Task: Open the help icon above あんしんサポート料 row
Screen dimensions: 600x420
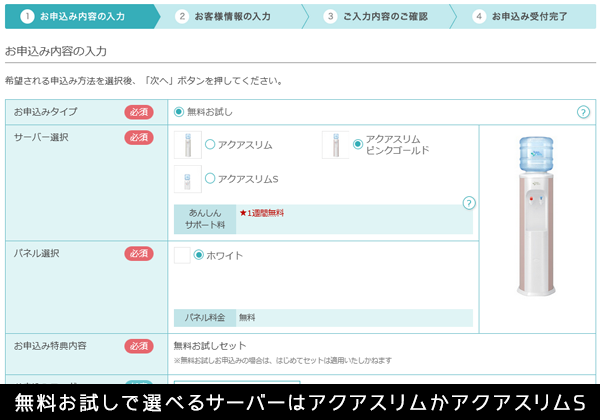Action: tap(469, 203)
